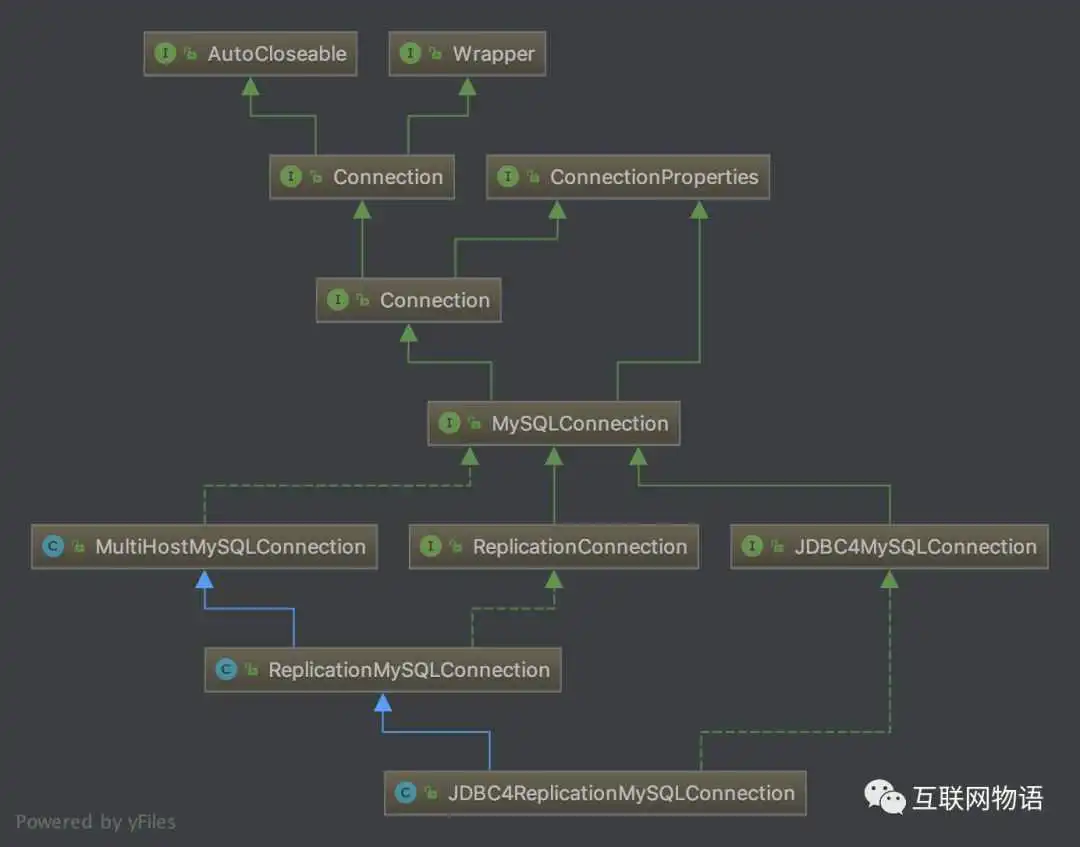Select the lower Connection interface node

click(x=408, y=300)
